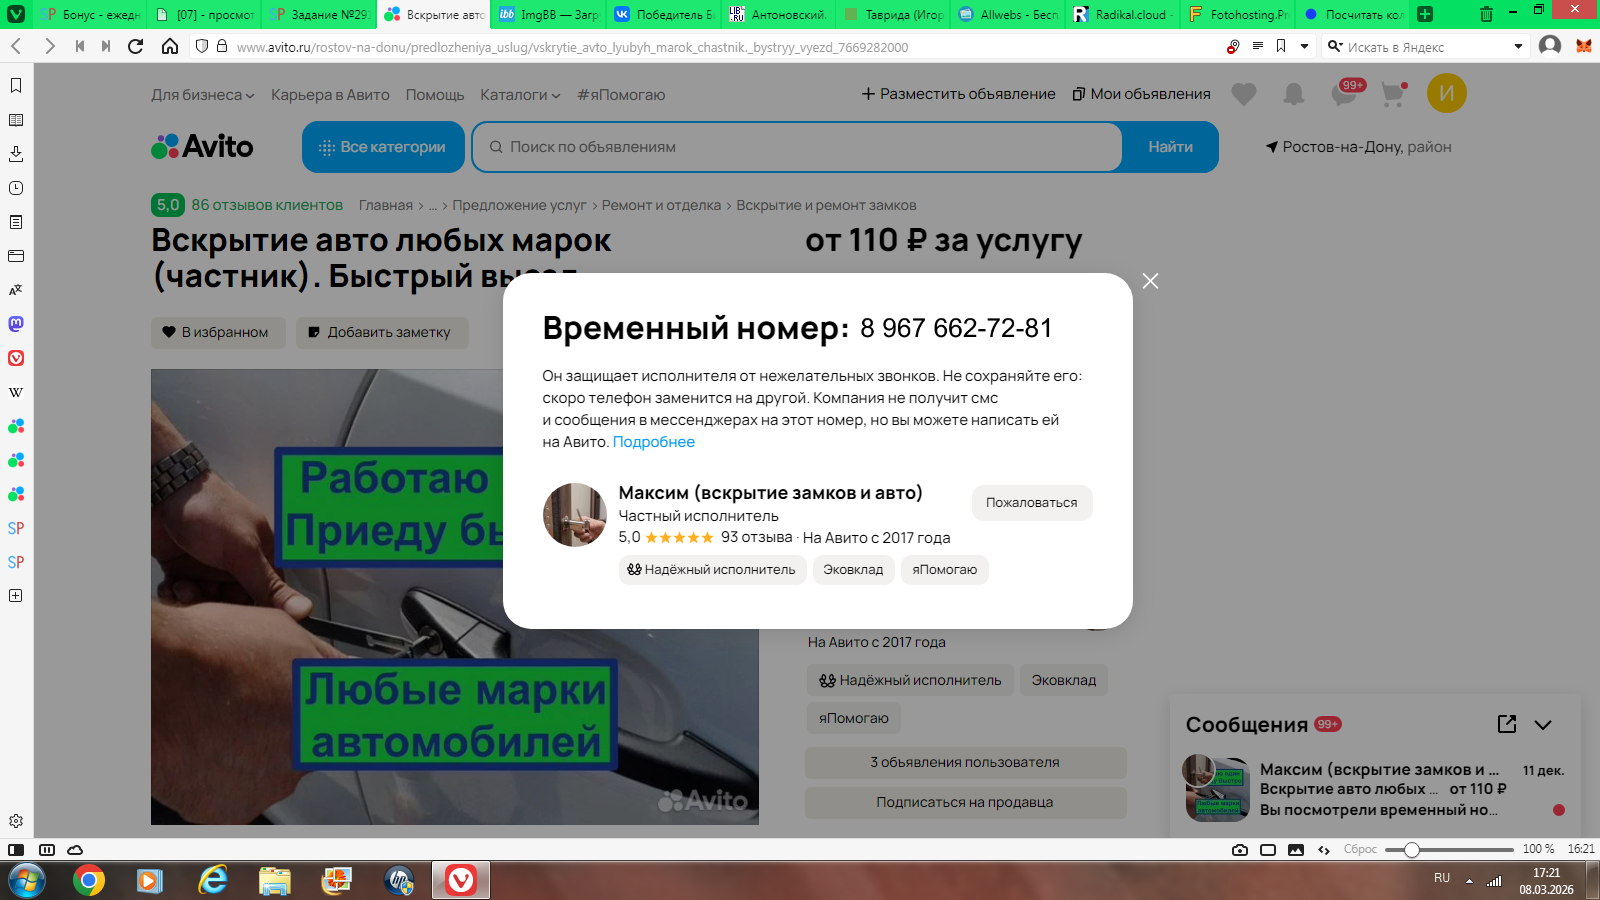
Task: Open the bookmark dropdown arrow in the address bar
Action: point(1304,46)
